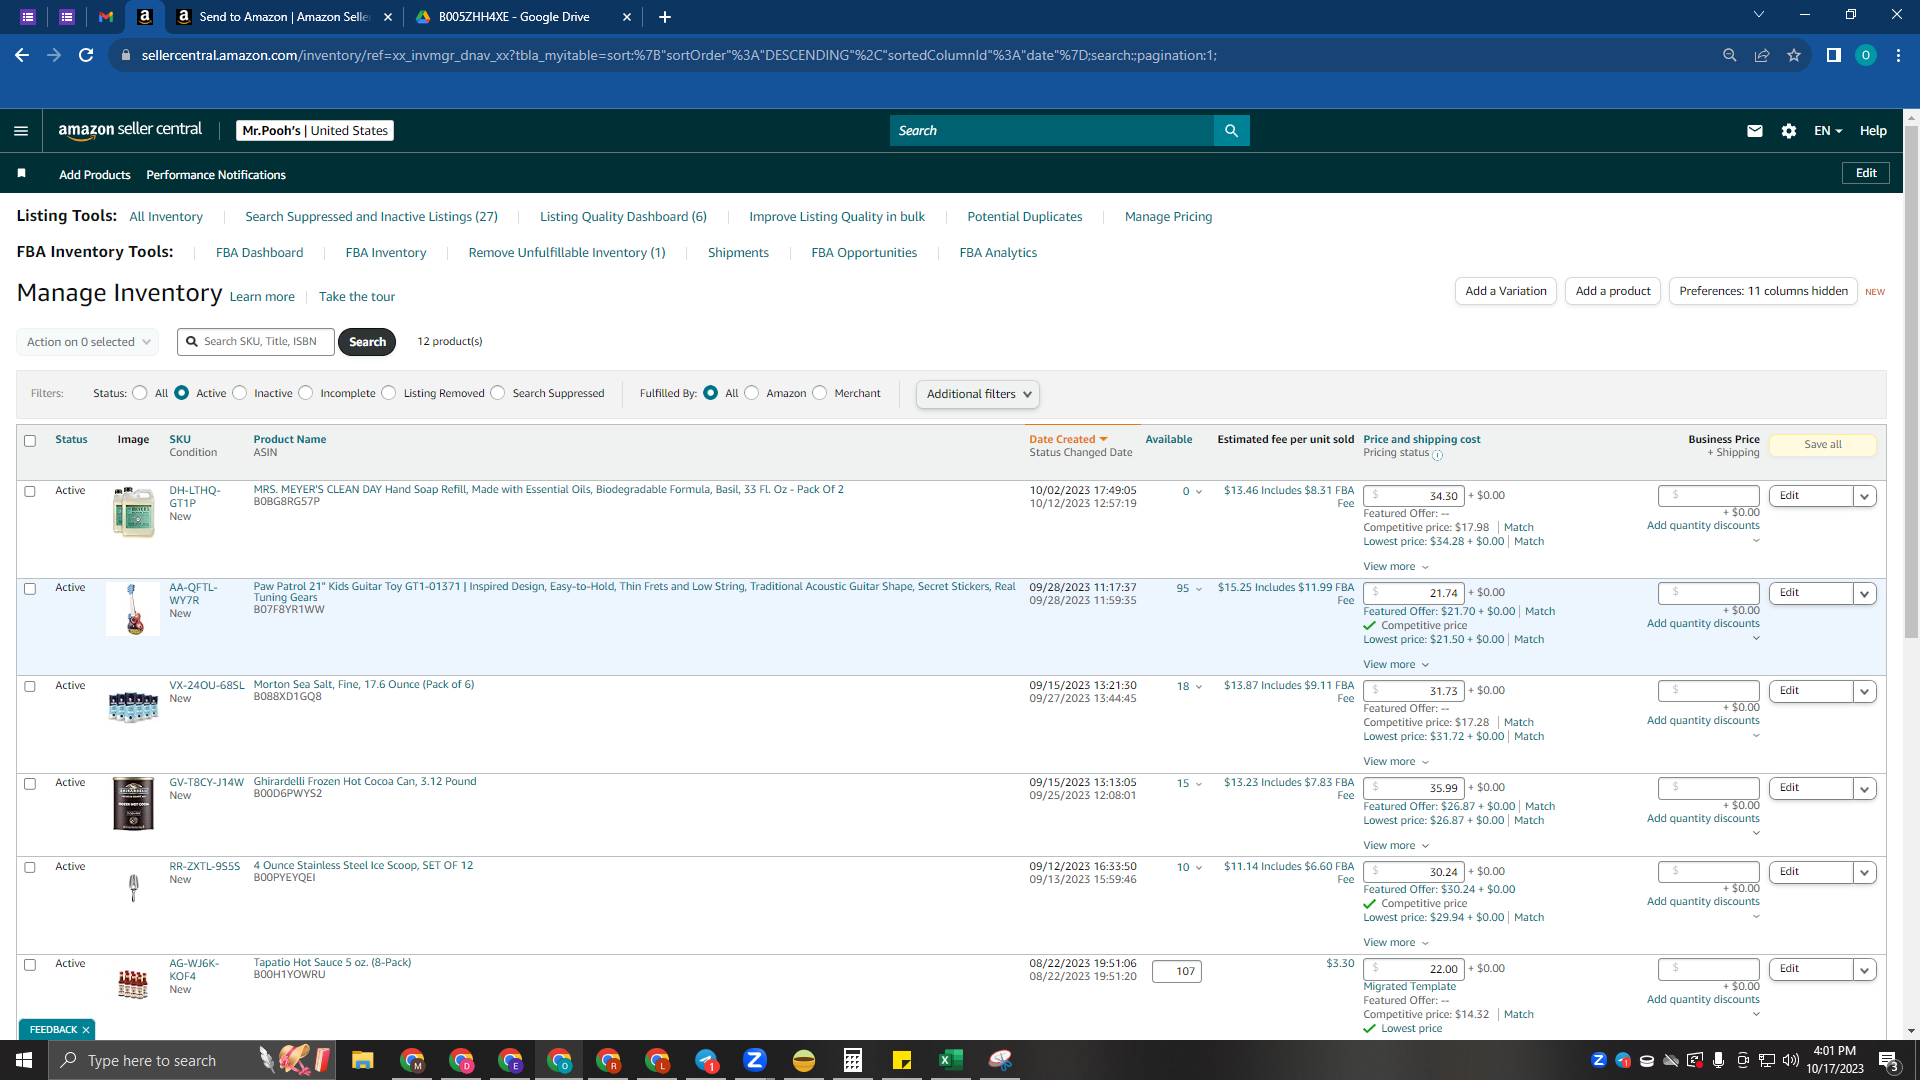1920x1080 pixels.
Task: Open the messages envelope icon
Action: (1754, 131)
